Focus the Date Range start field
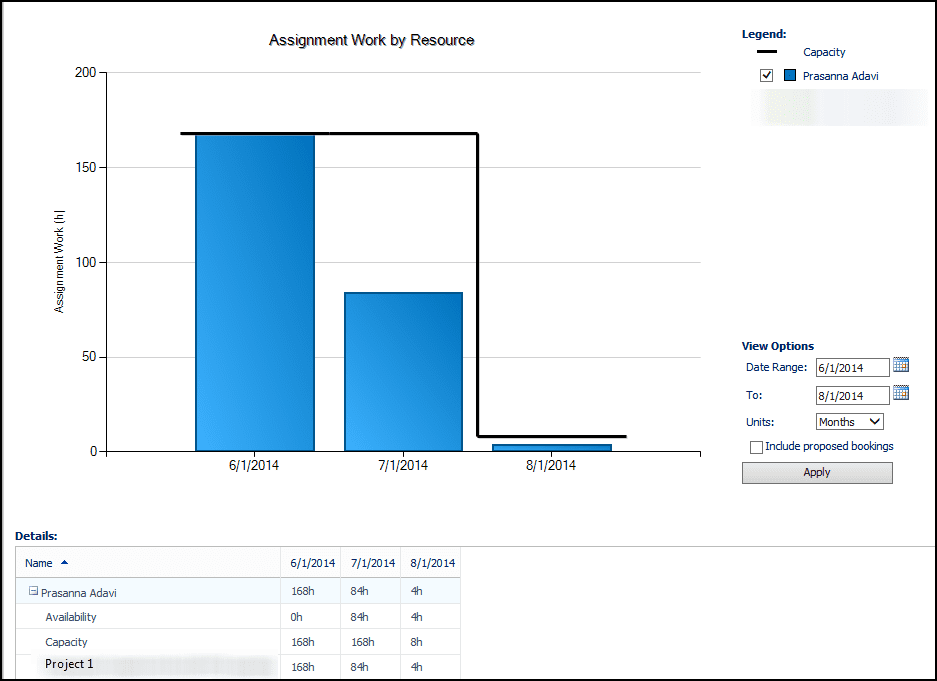The image size is (937, 681). [852, 367]
